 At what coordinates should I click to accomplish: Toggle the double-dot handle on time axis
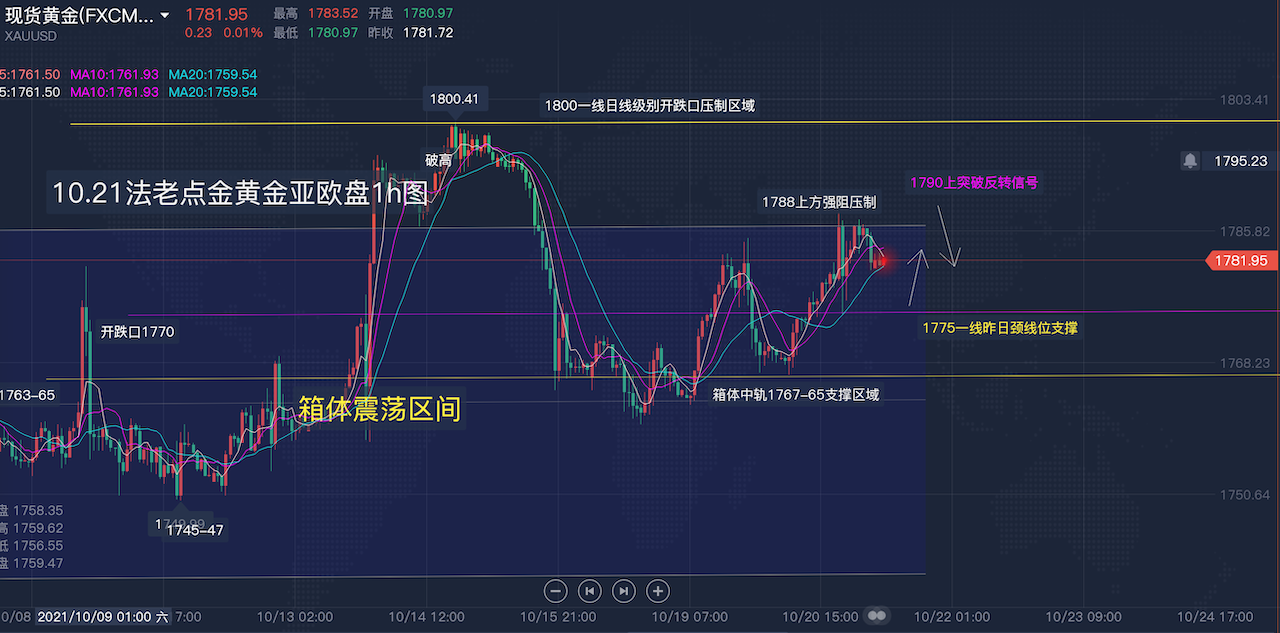tap(877, 616)
